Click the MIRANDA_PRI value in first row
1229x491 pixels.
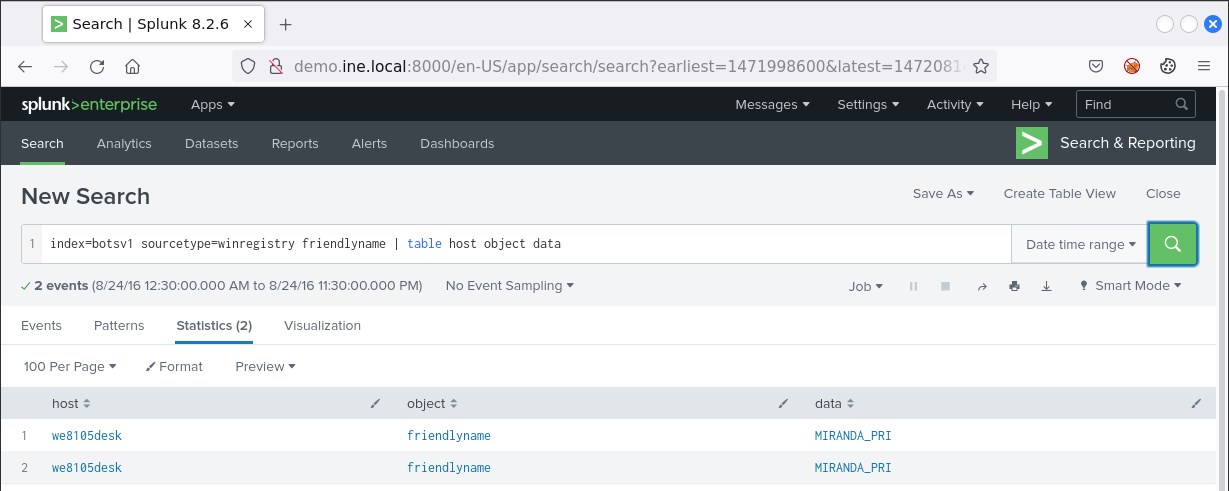852,436
